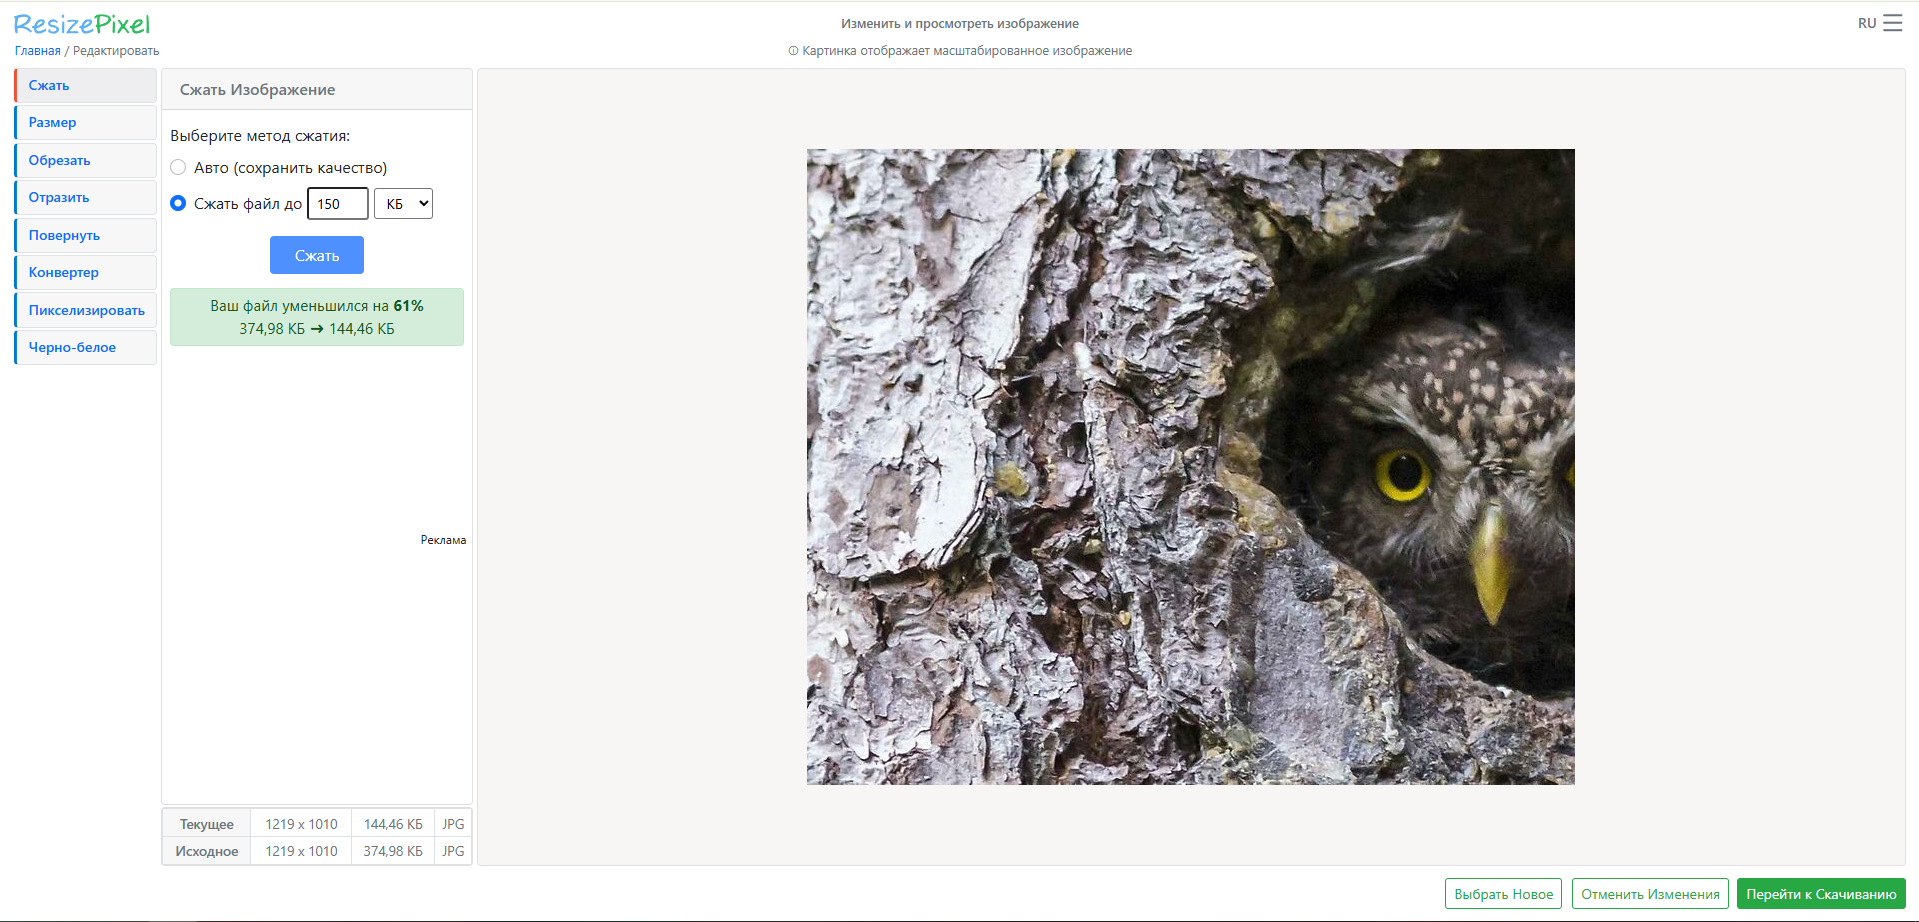Open the Отразить sidebar tab
This screenshot has width=1919, height=922.
click(86, 197)
